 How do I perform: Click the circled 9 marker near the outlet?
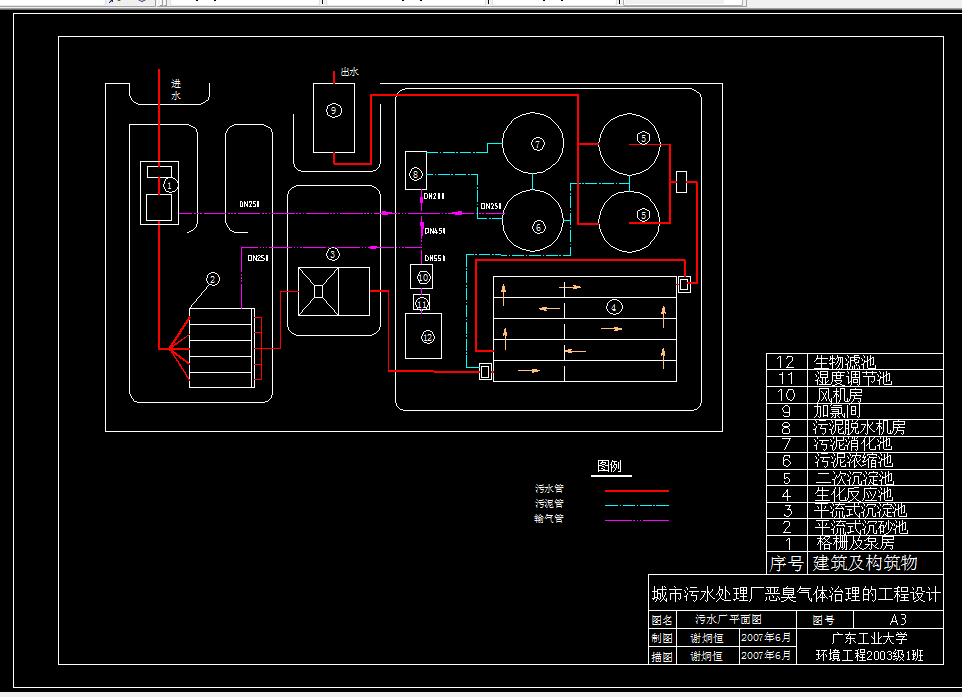click(334, 110)
